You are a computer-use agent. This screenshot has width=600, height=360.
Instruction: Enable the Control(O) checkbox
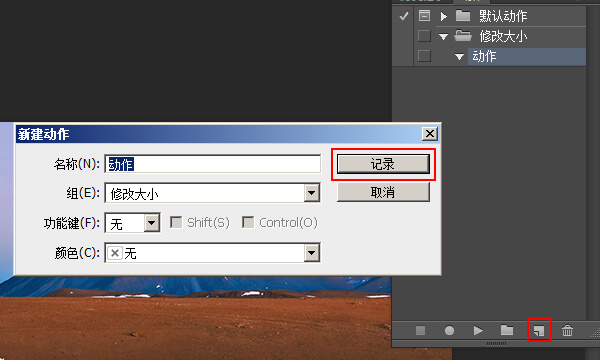click(x=248, y=222)
